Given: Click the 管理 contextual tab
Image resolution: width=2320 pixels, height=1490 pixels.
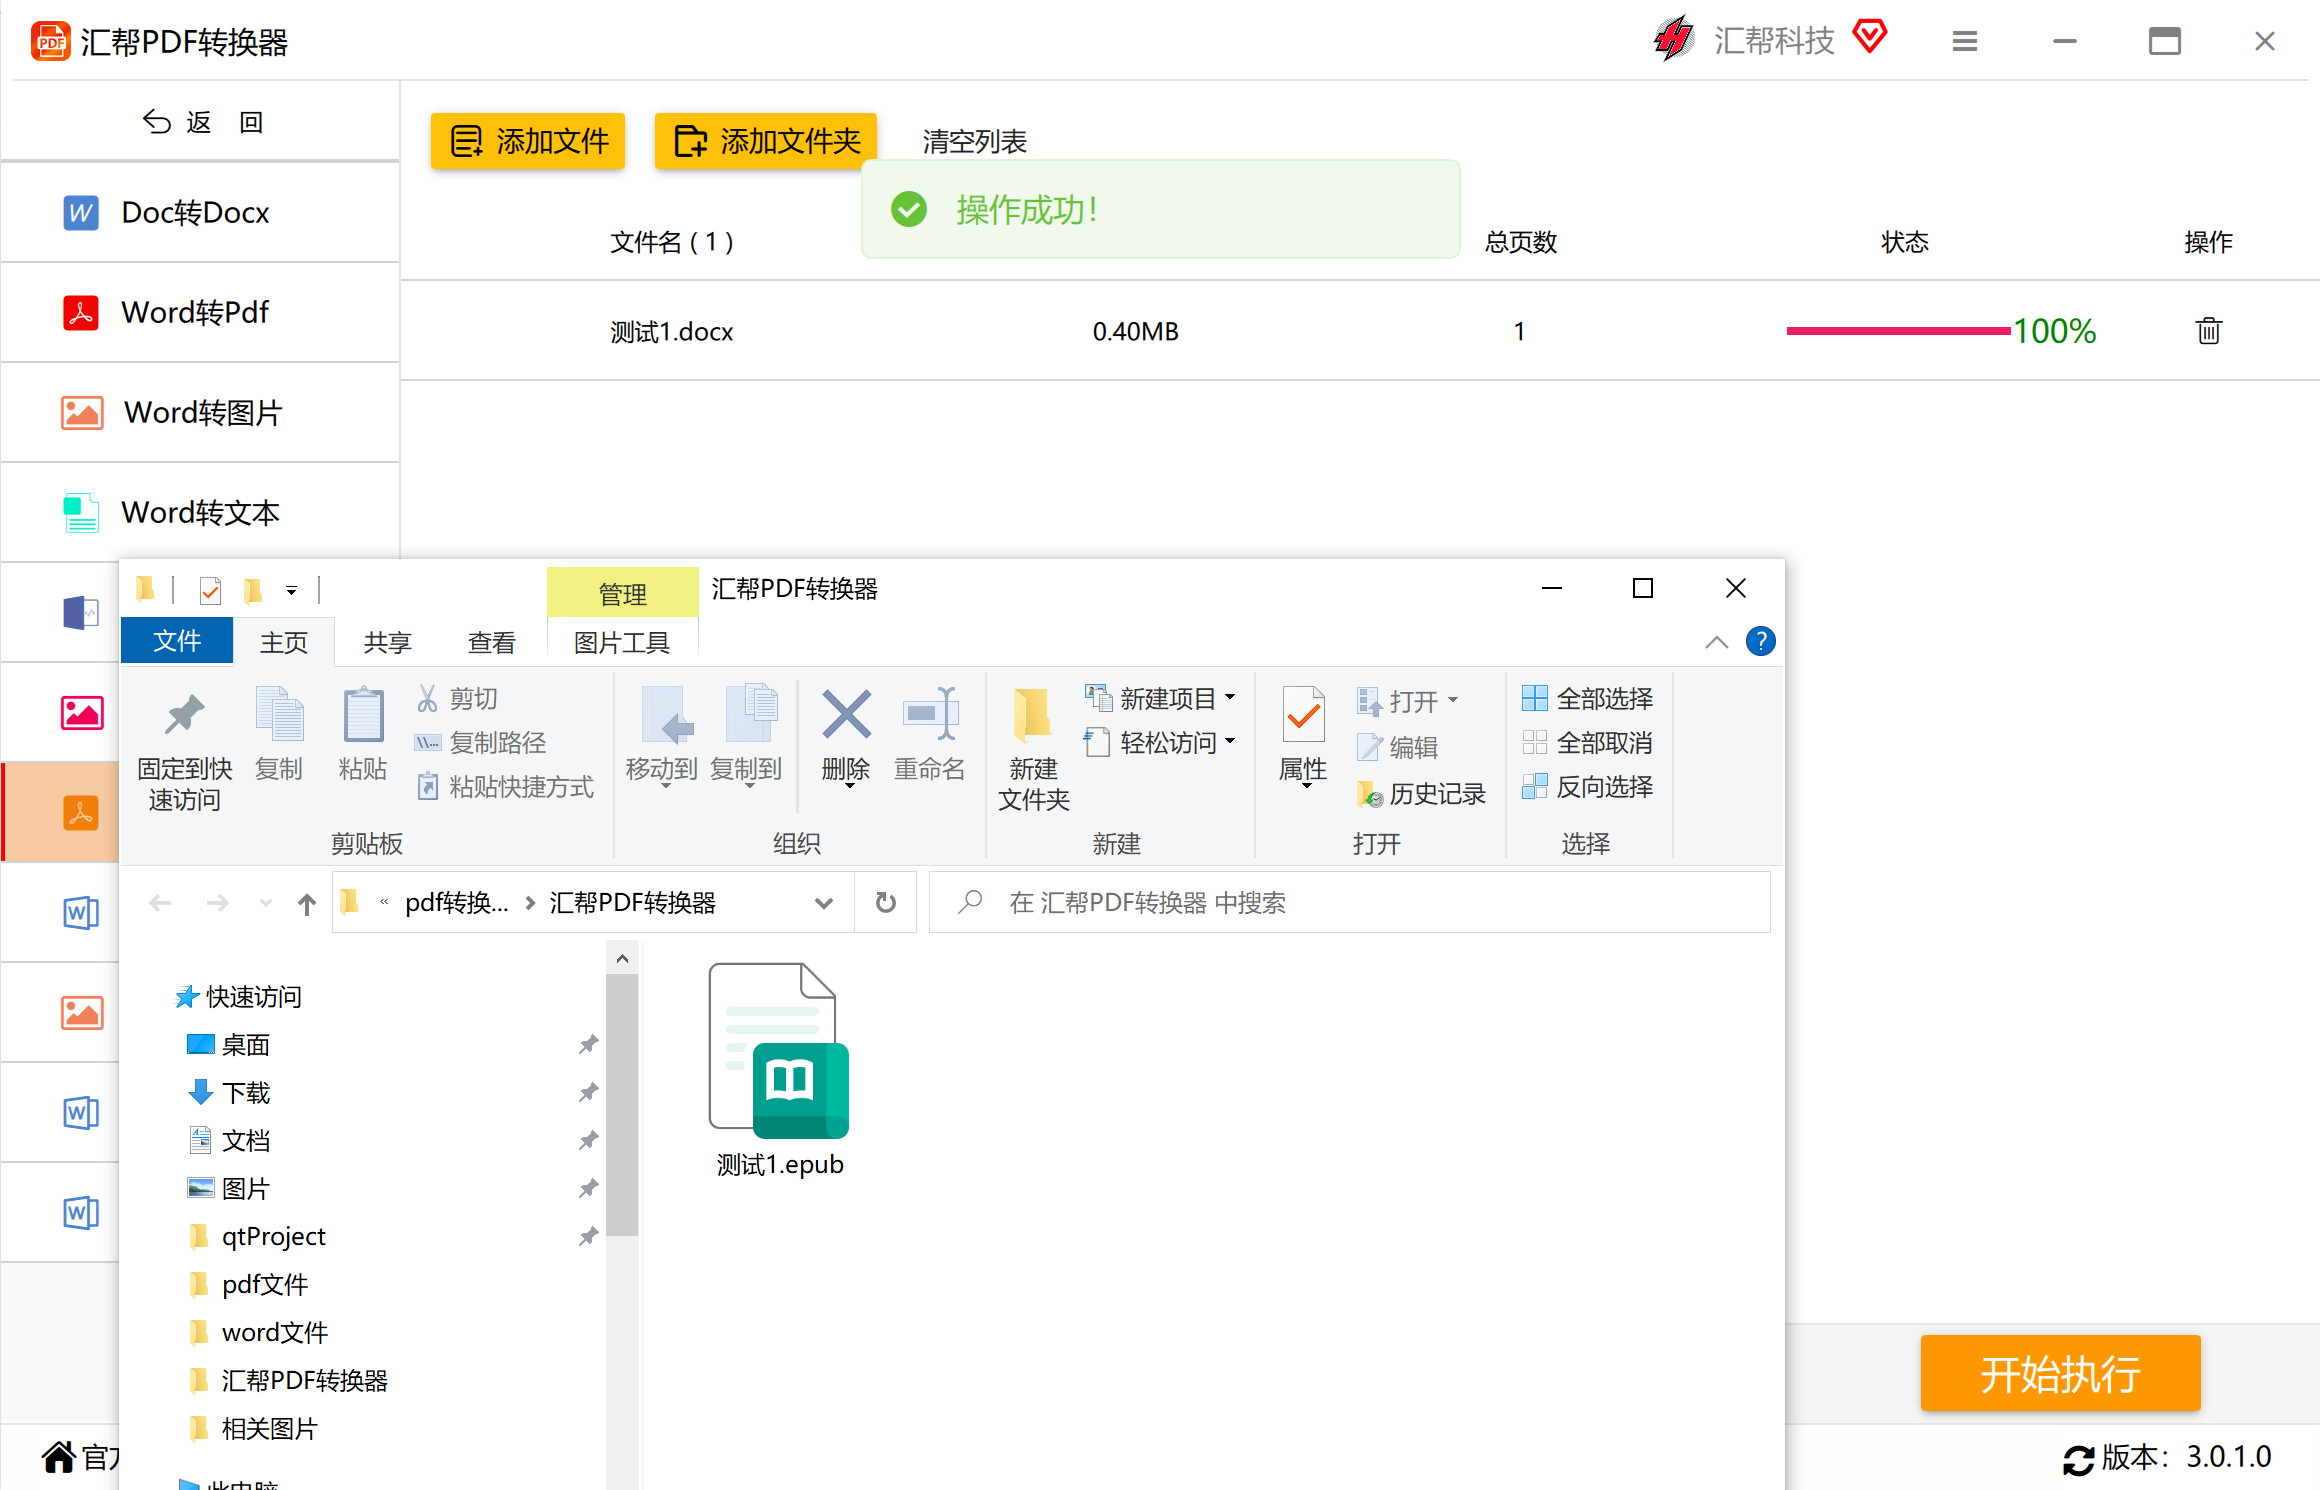Looking at the screenshot, I should click(x=622, y=593).
